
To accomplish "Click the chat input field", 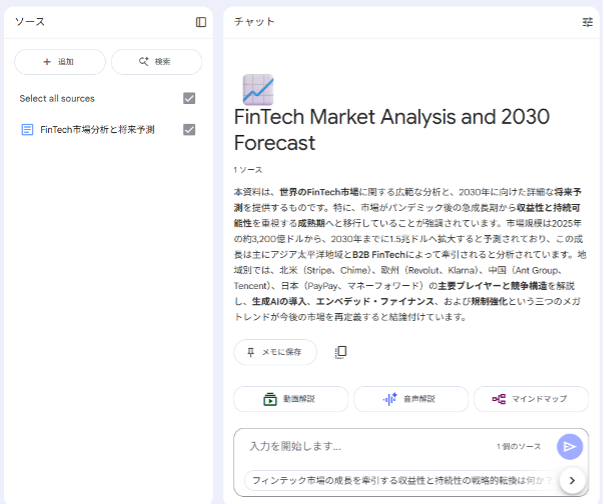I will point(360,446).
